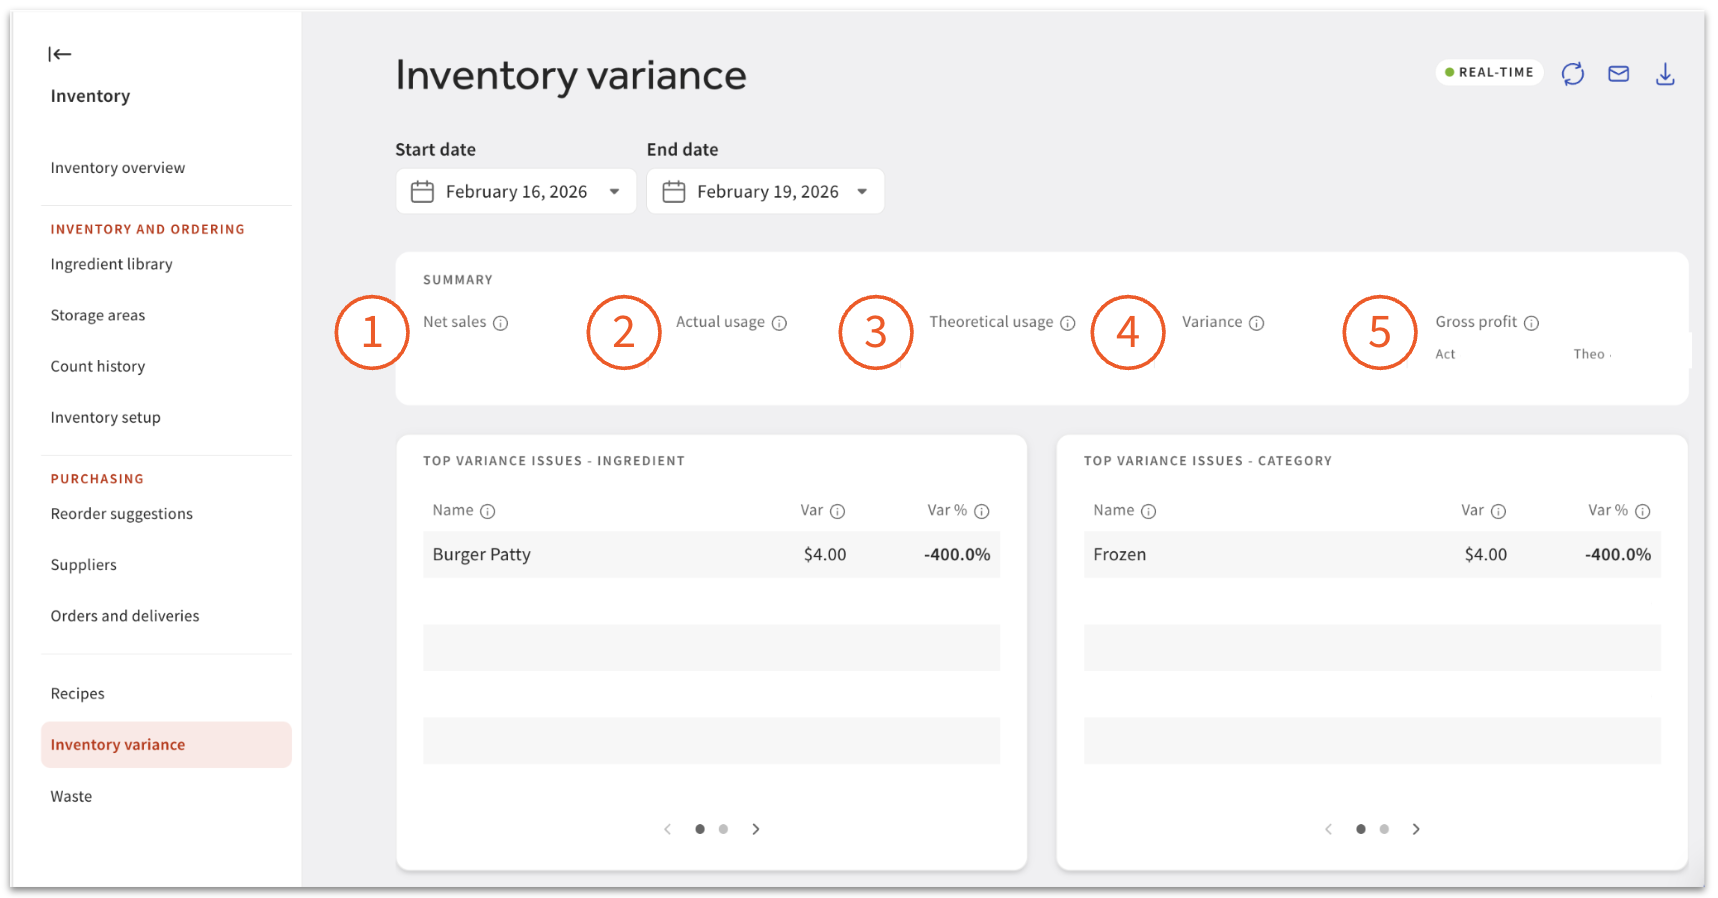Open the End date dropdown
This screenshot has height=898, width=1718.
[x=862, y=192]
